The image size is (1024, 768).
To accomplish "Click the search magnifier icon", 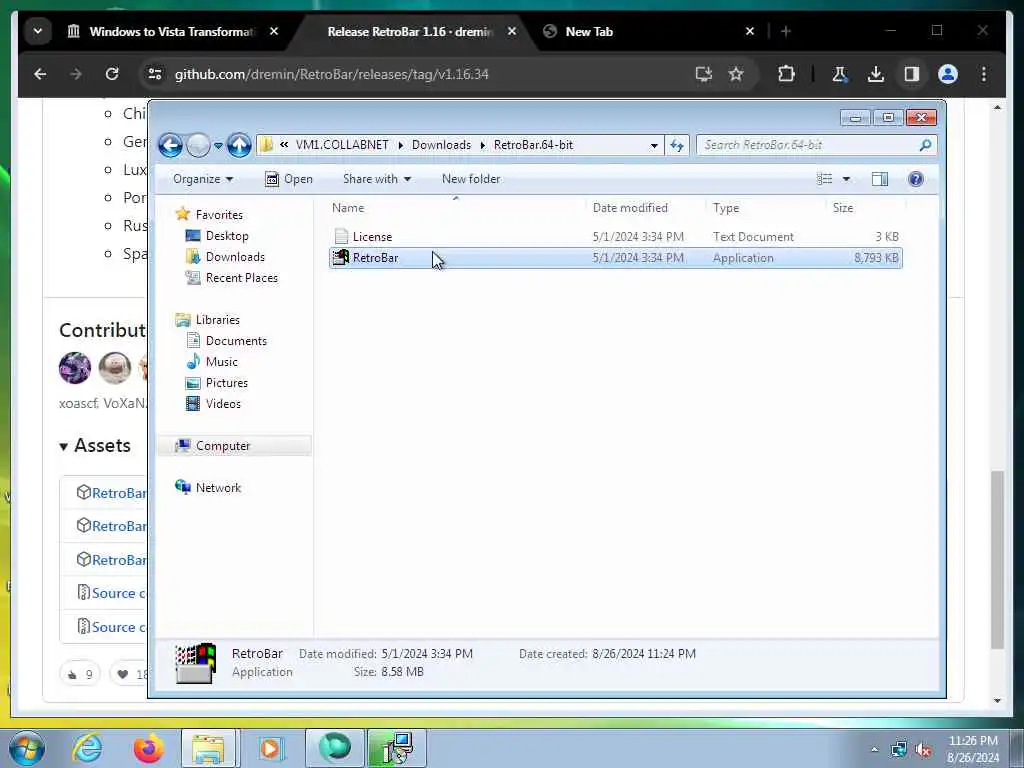I will (925, 145).
